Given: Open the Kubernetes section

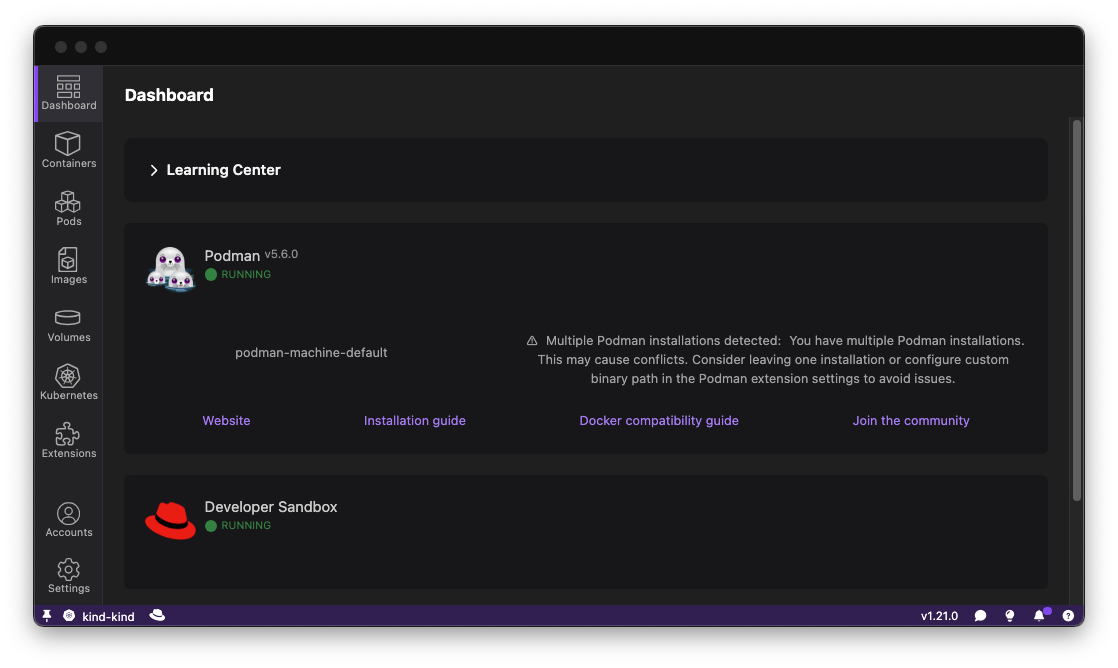Looking at the screenshot, I should tap(68, 381).
